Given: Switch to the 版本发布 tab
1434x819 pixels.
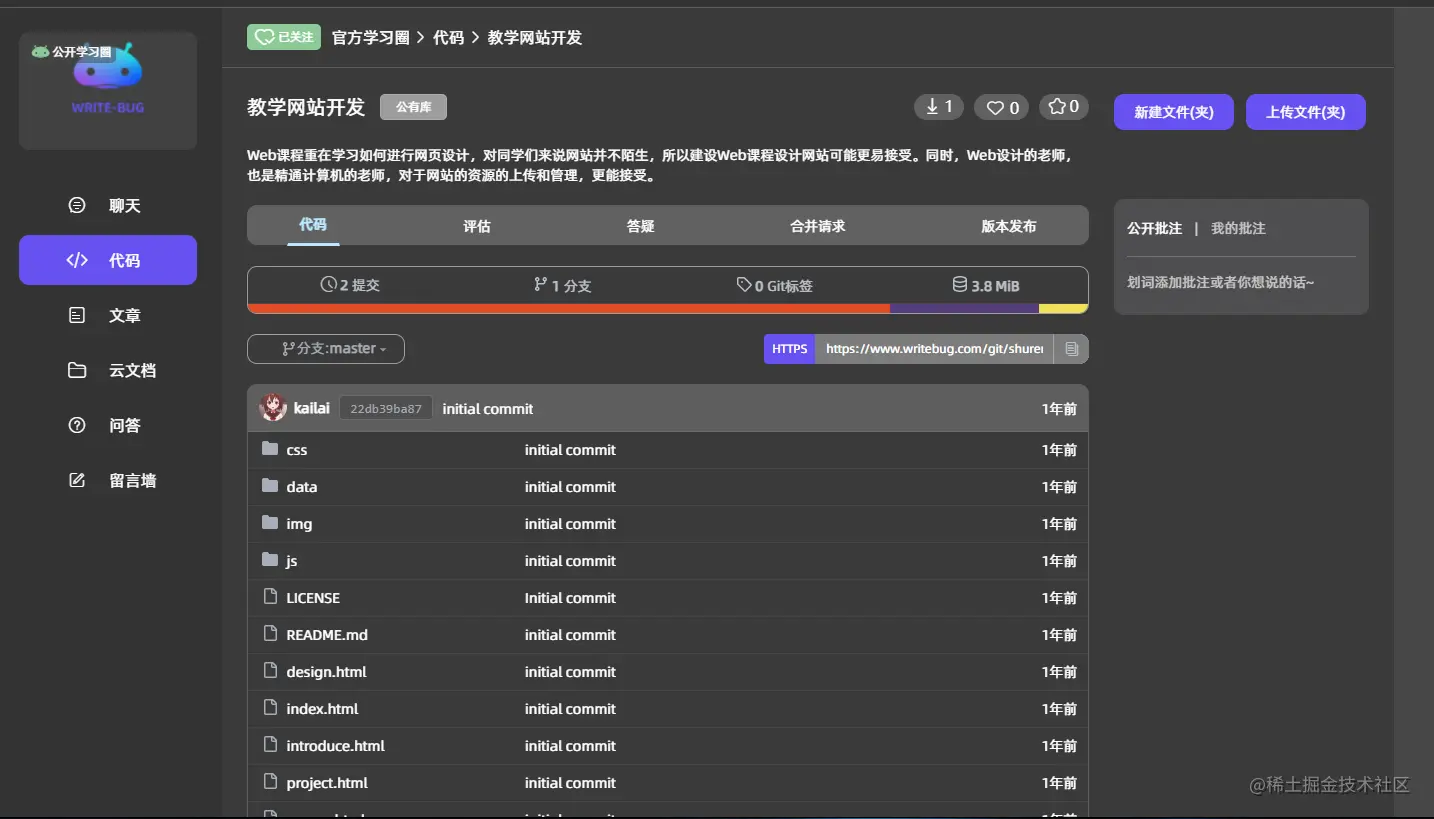Looking at the screenshot, I should click(1009, 226).
